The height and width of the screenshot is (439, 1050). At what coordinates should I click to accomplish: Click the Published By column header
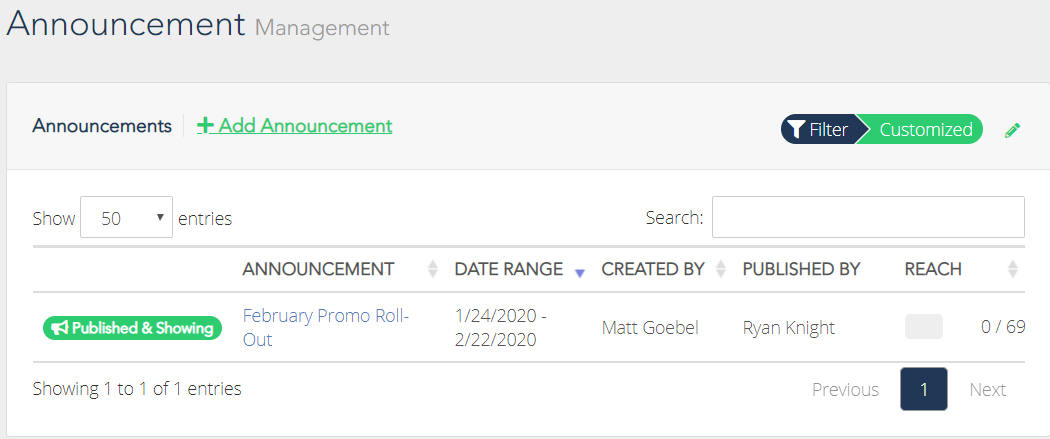[x=801, y=269]
